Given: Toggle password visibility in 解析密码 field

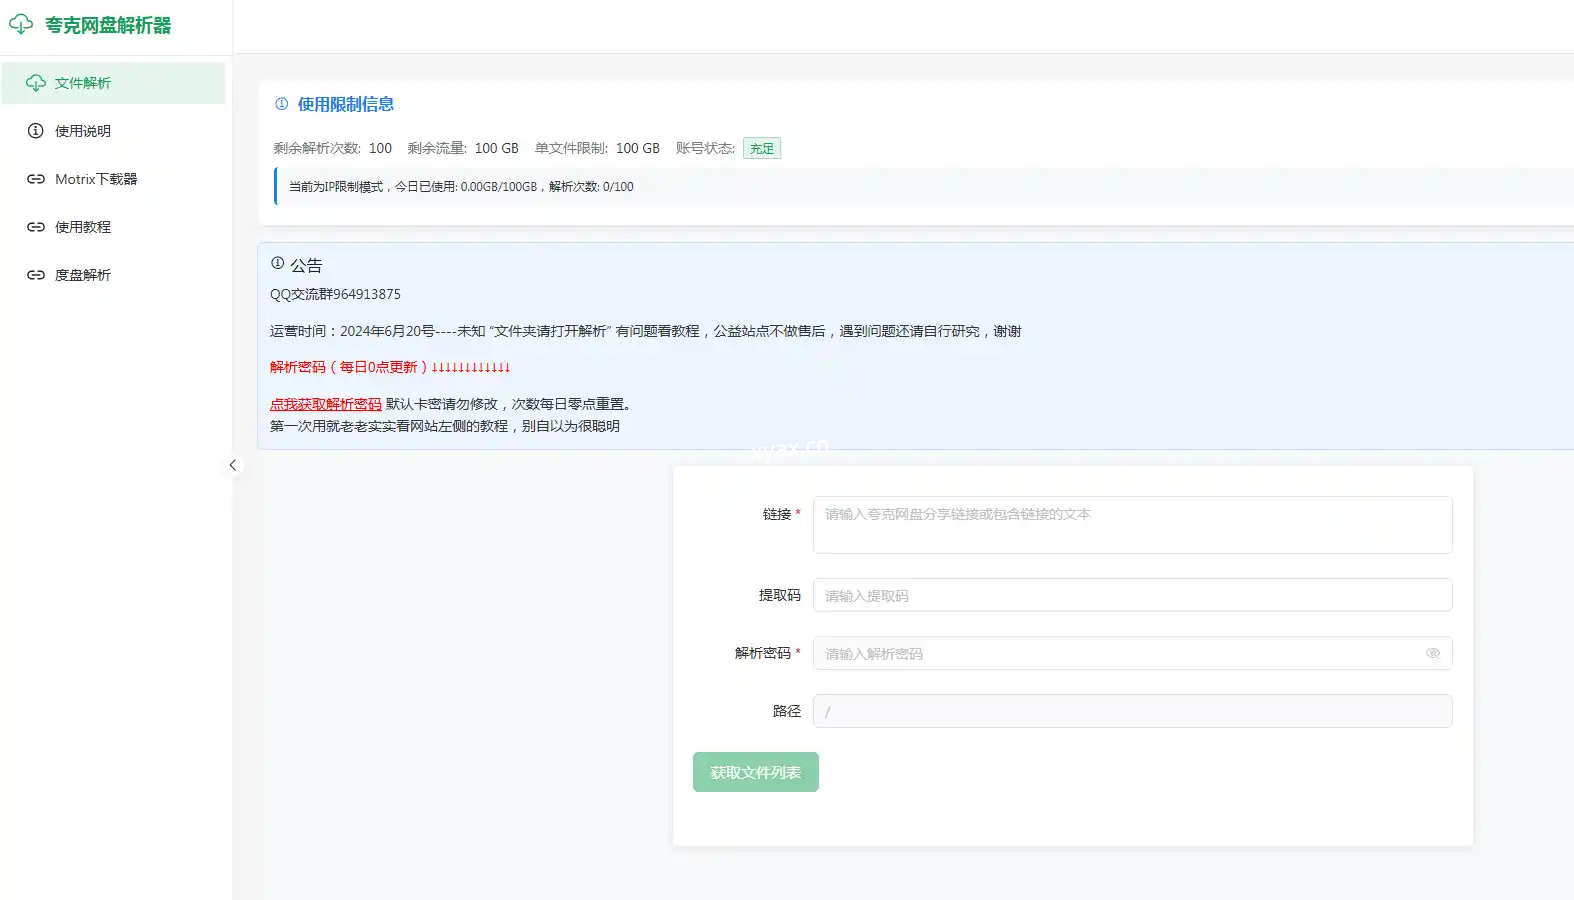Looking at the screenshot, I should click(1432, 653).
